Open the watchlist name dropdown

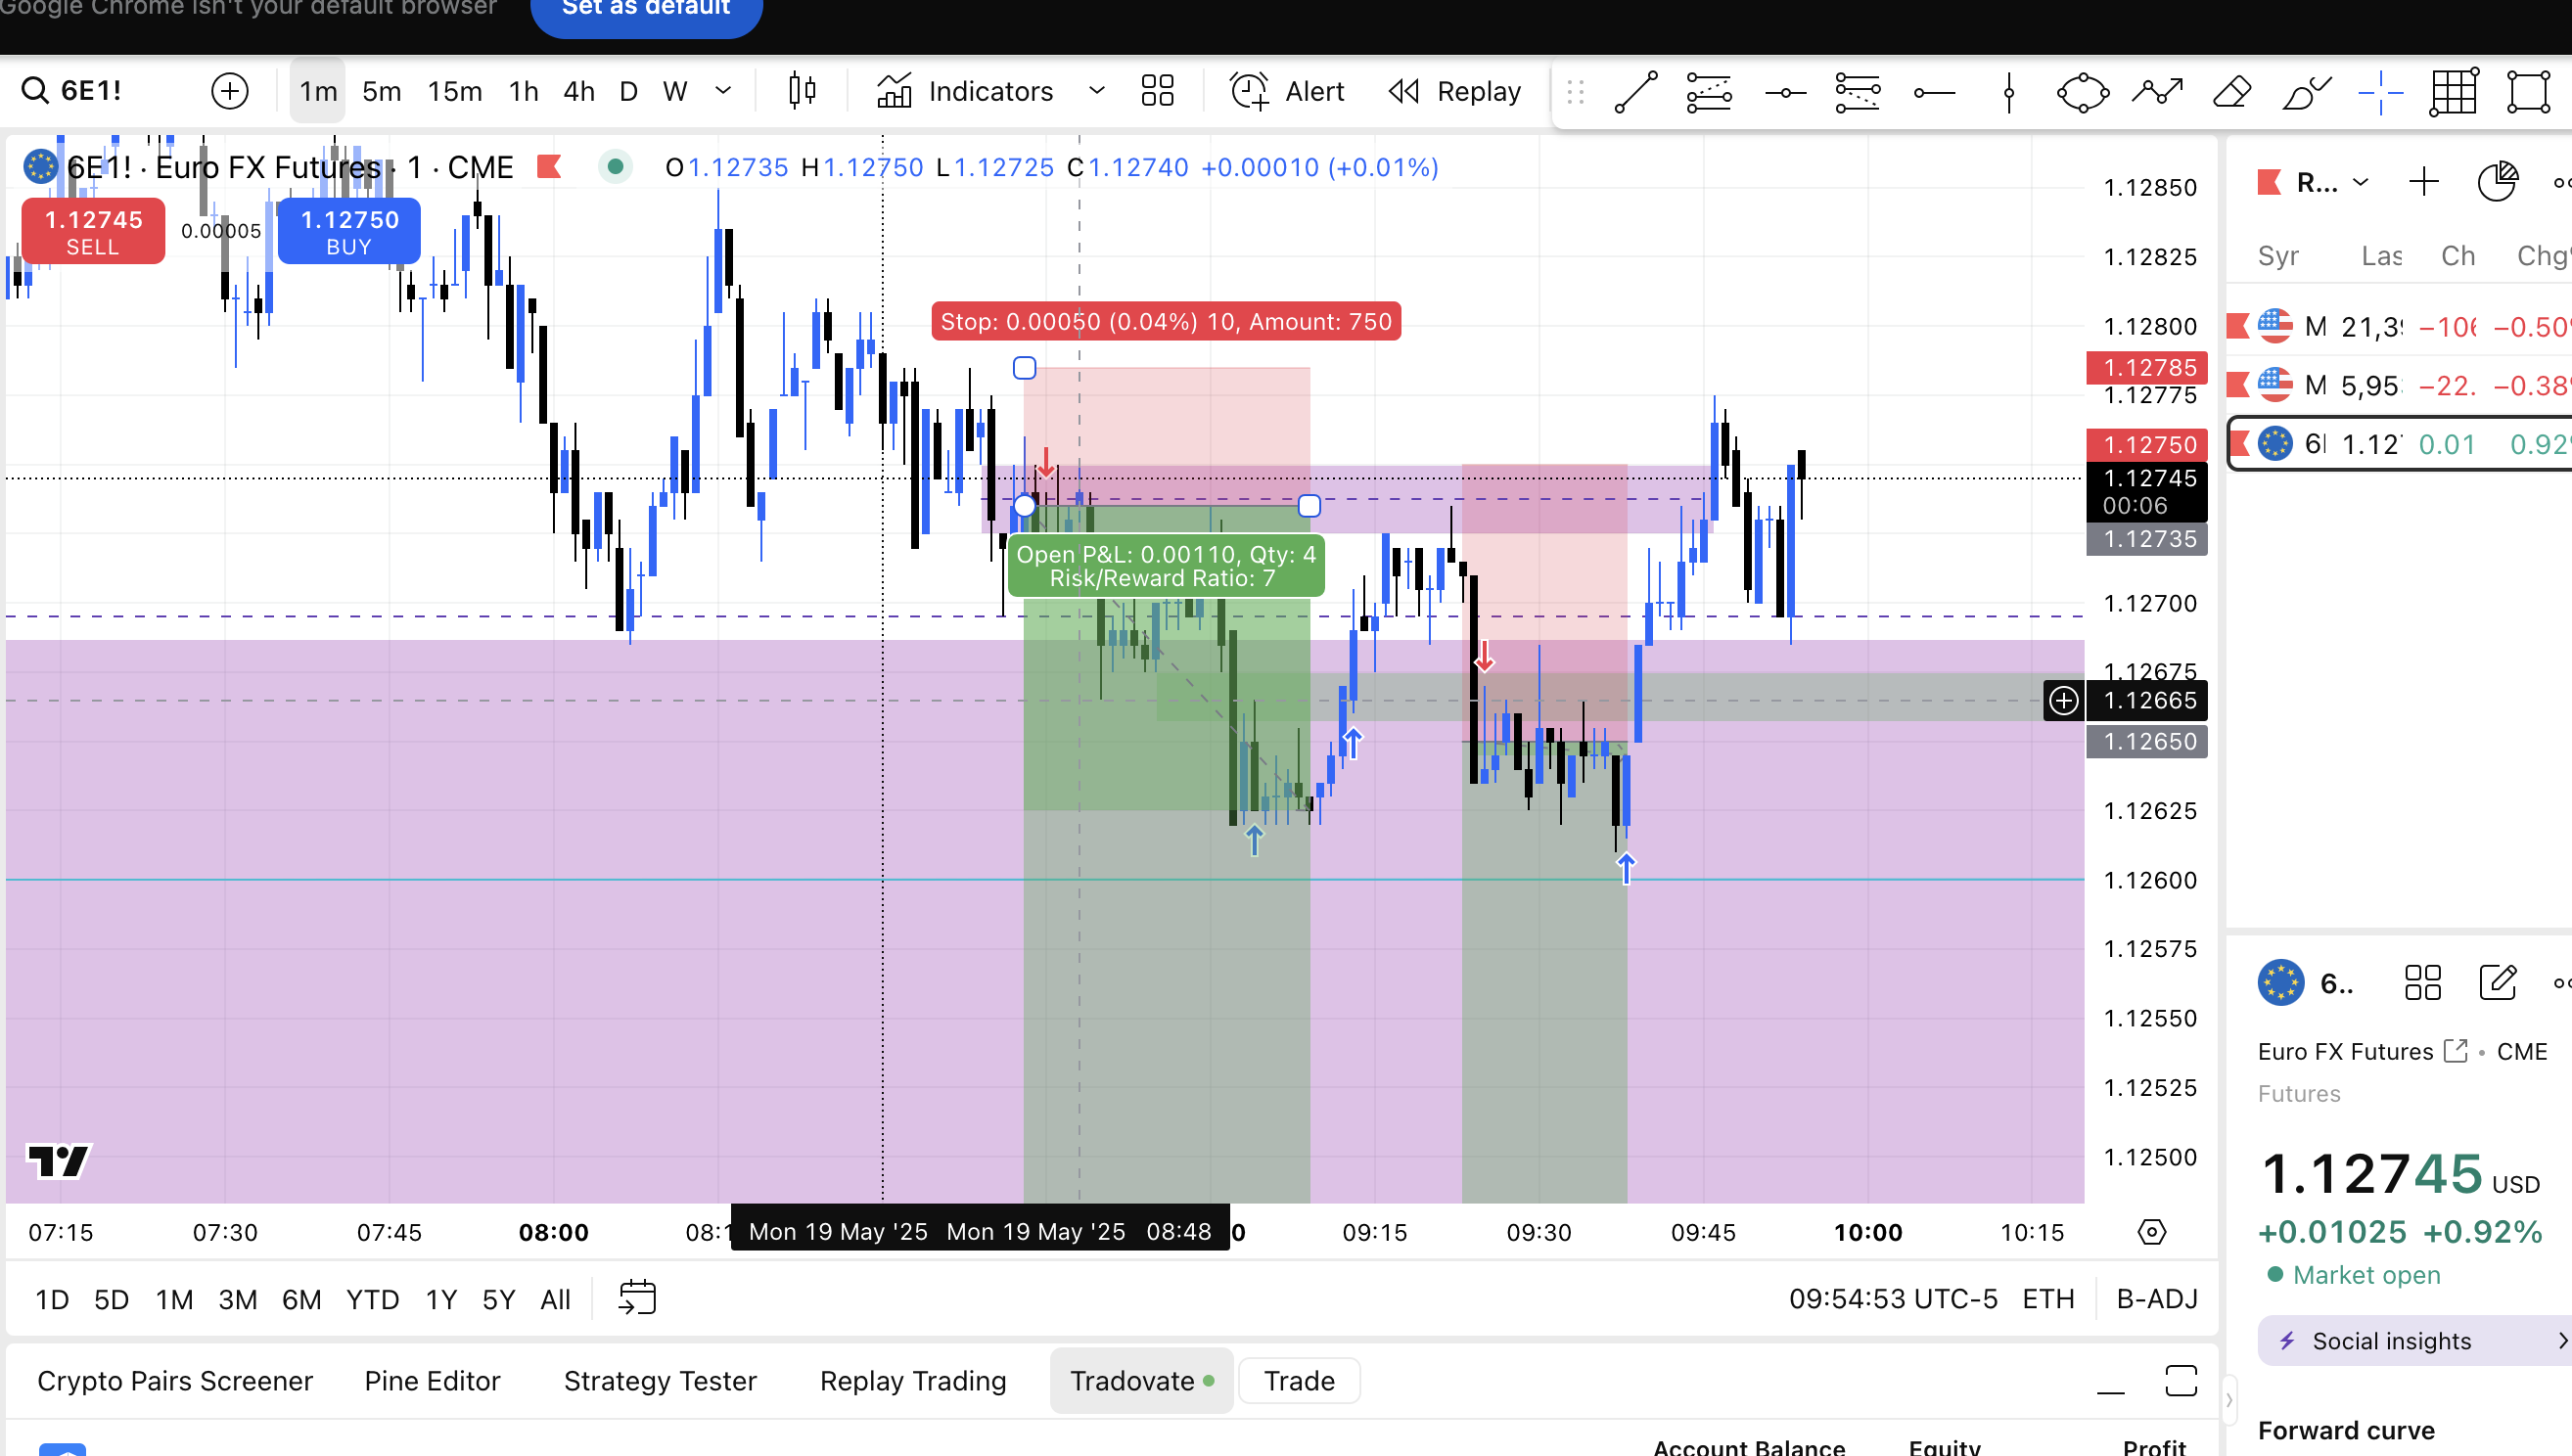(2331, 182)
